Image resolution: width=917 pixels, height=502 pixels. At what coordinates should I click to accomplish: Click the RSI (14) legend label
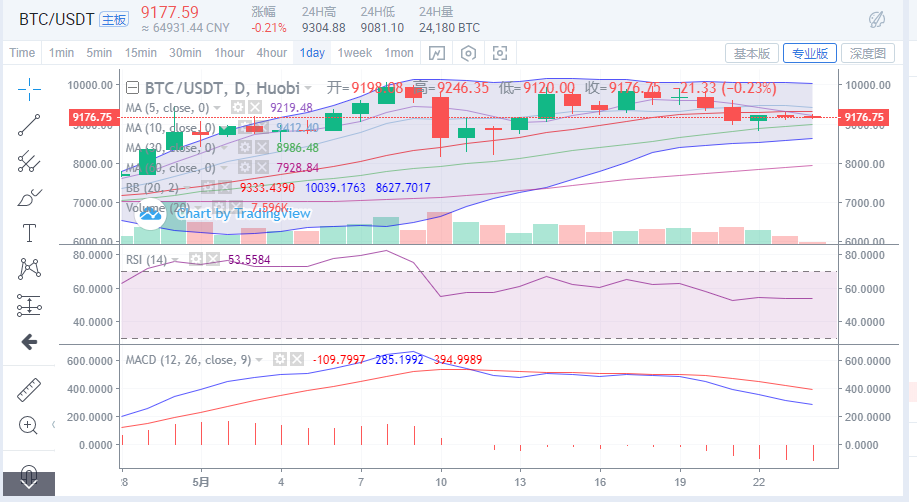[x=146, y=259]
